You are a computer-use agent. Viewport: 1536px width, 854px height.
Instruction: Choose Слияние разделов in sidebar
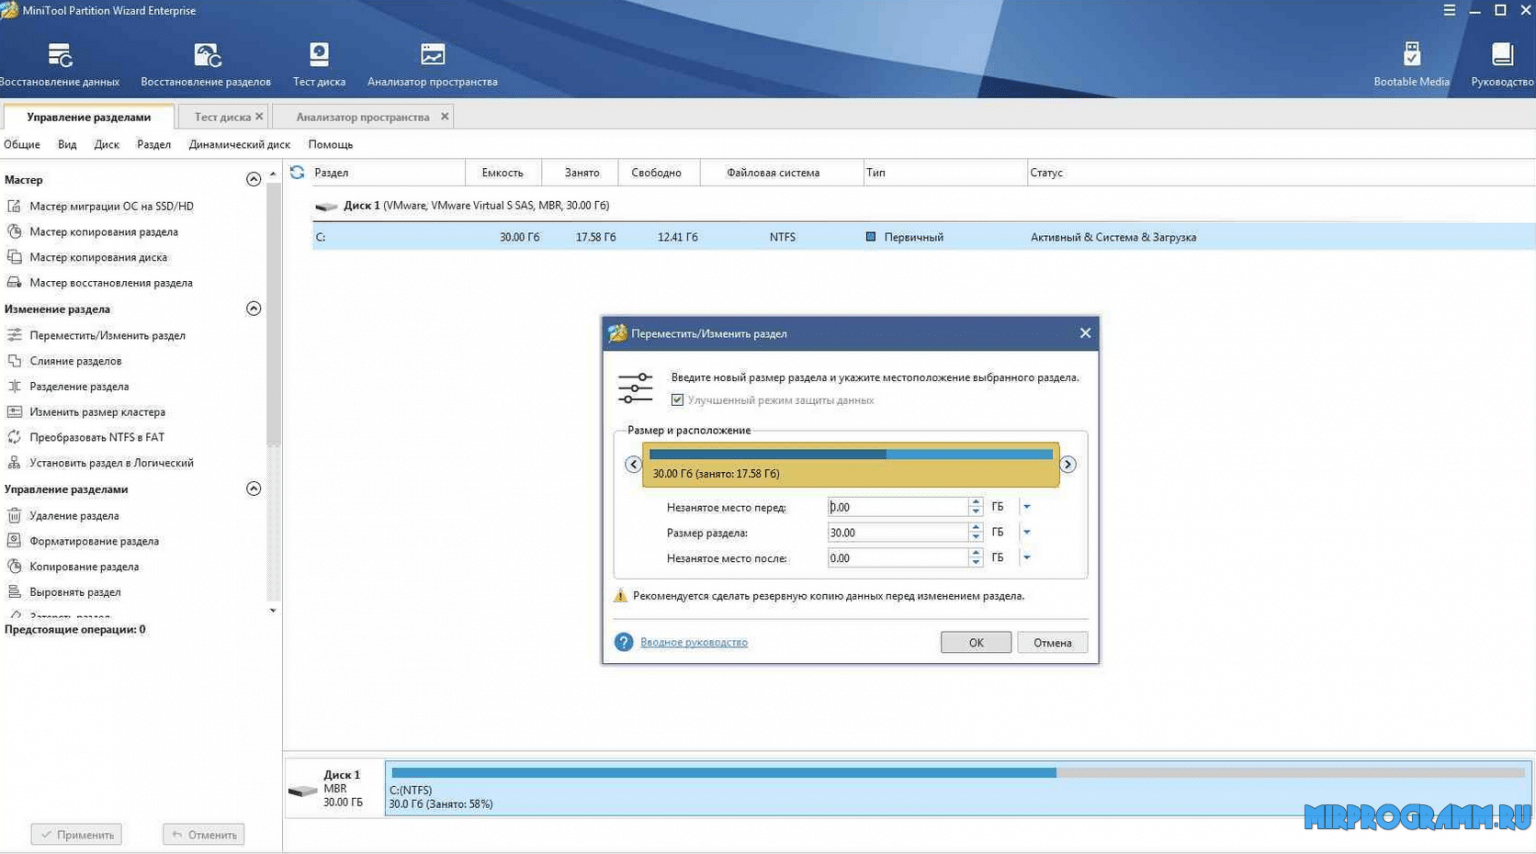(x=75, y=361)
